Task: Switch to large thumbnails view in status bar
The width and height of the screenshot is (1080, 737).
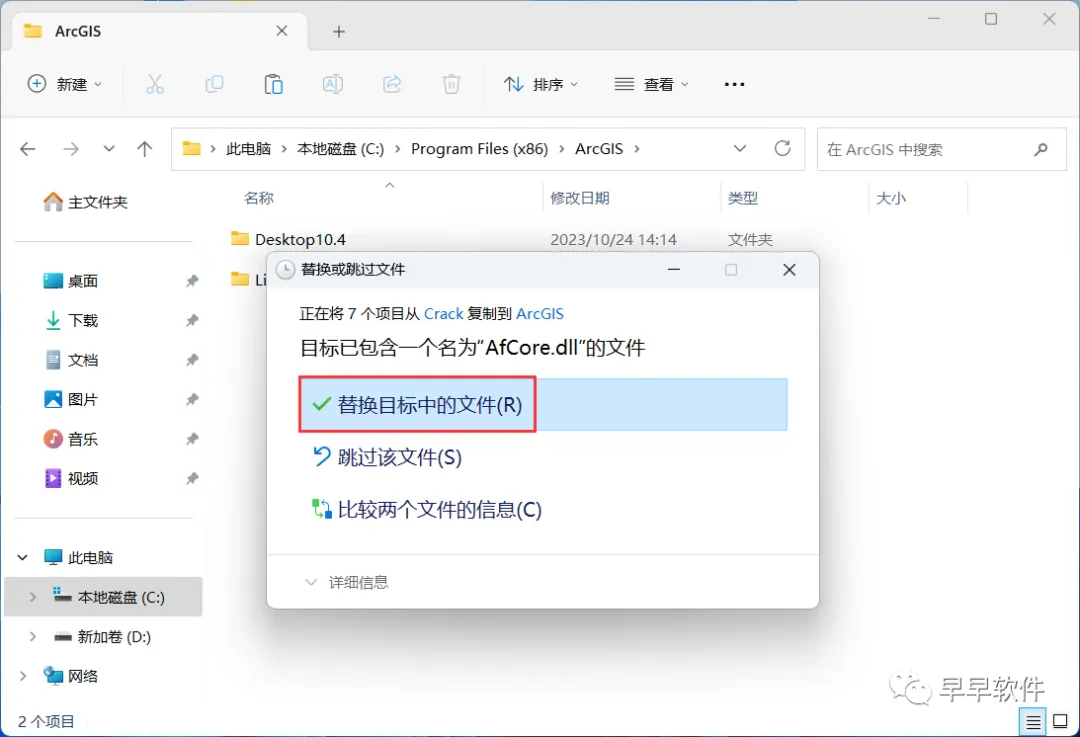Action: pos(1061,722)
